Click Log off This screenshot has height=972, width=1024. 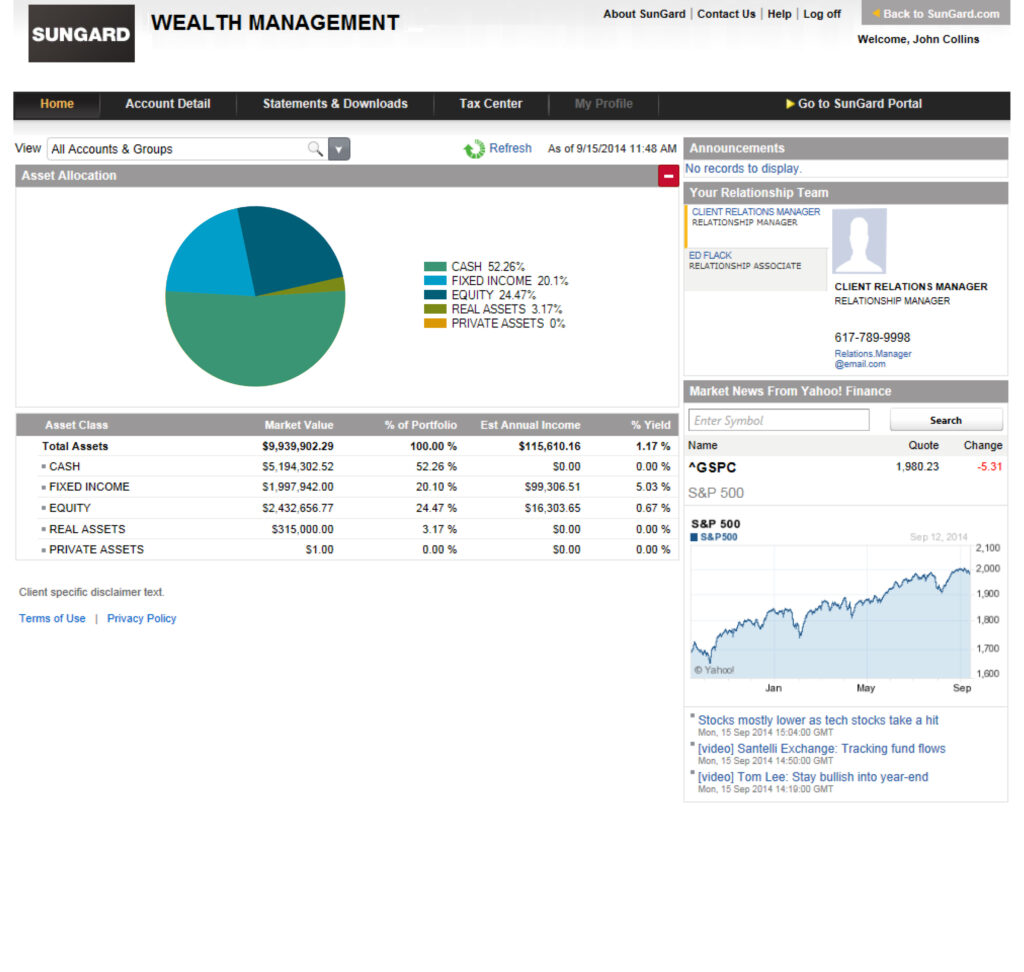822,14
